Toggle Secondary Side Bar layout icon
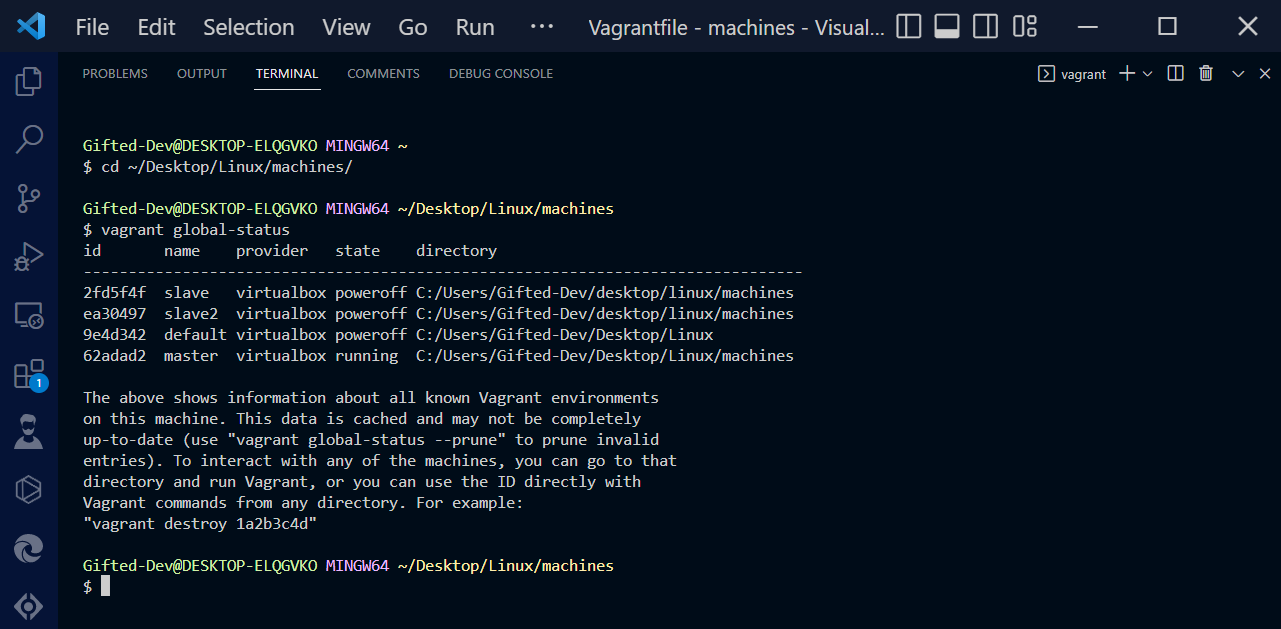The image size is (1281, 629). tap(985, 27)
